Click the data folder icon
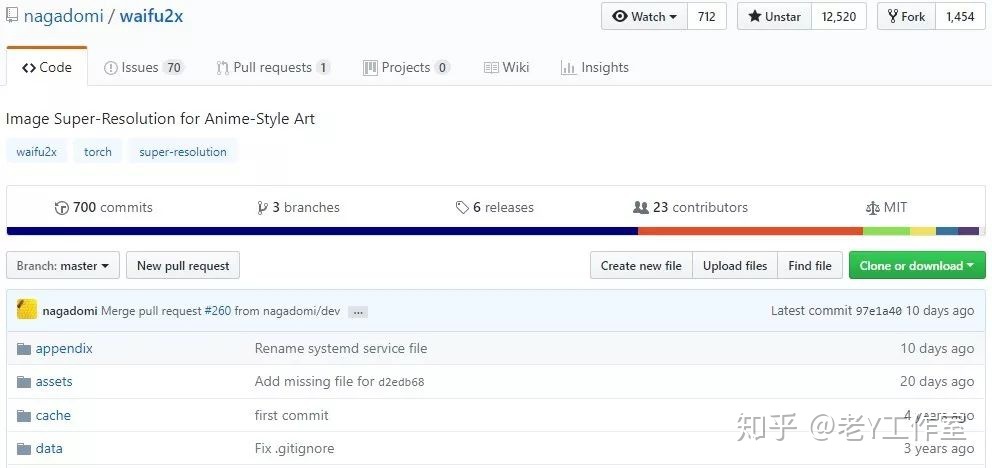 [24, 449]
